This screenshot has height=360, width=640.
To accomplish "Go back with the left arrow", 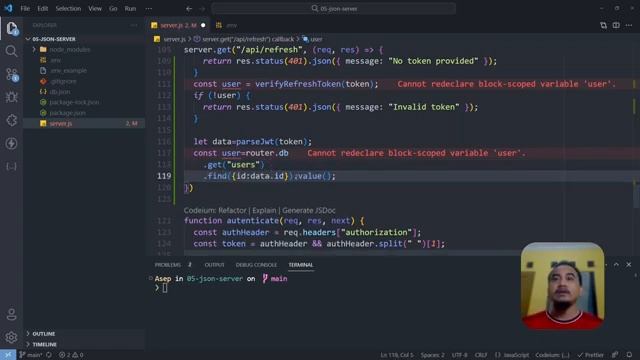I will pyautogui.click(x=189, y=9).
